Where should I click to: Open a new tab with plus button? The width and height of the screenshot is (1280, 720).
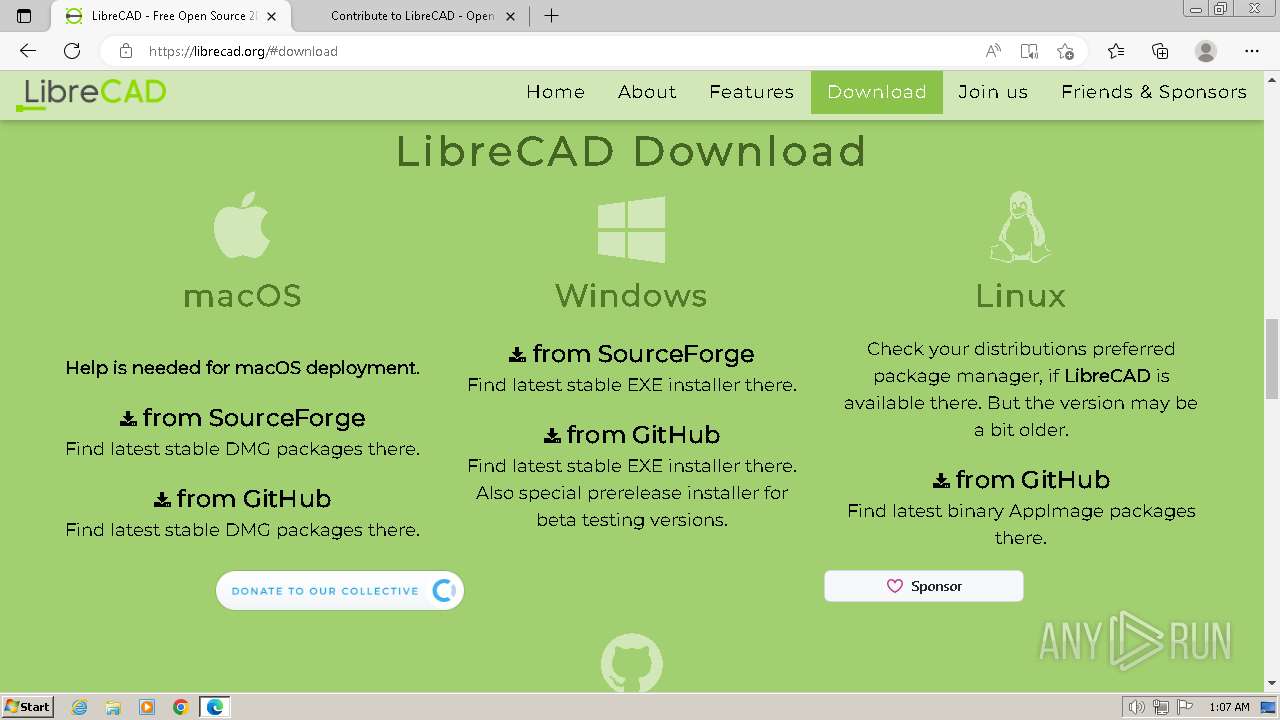[551, 16]
